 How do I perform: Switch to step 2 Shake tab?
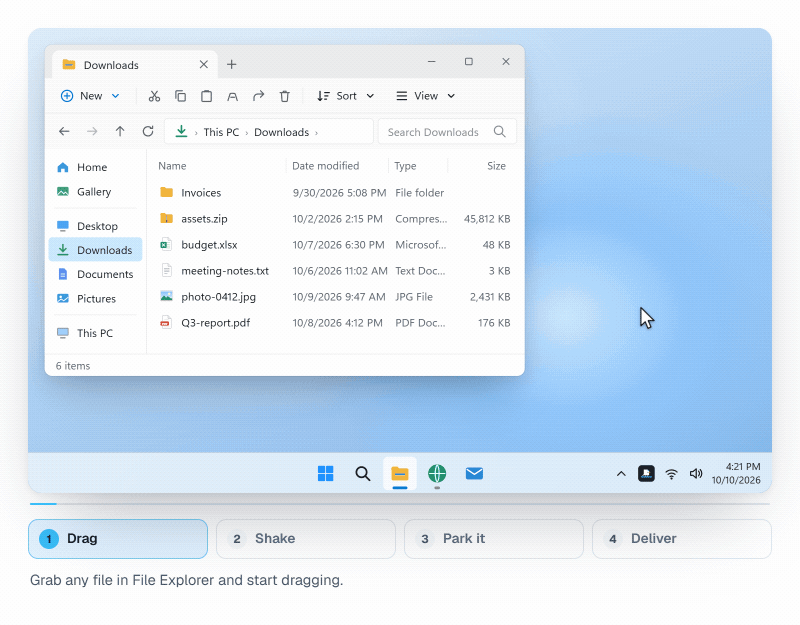[x=306, y=539]
